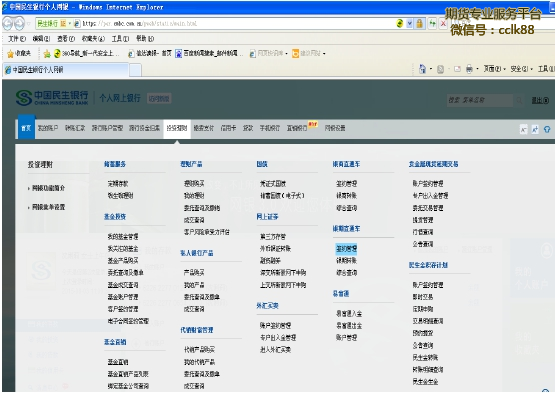Switch to the 网银设置 navigation tab
The height and width of the screenshot is (393, 555).
point(335,128)
